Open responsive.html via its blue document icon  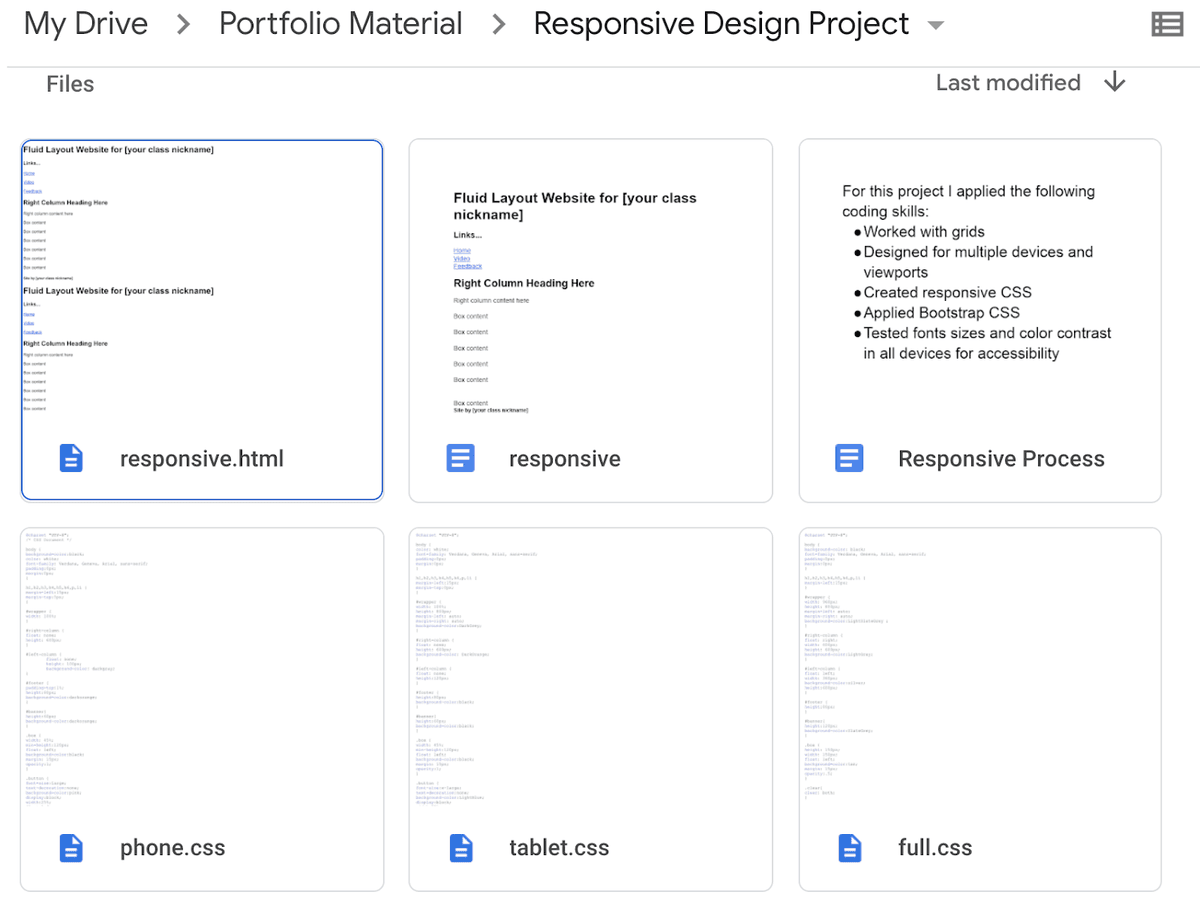click(x=70, y=457)
